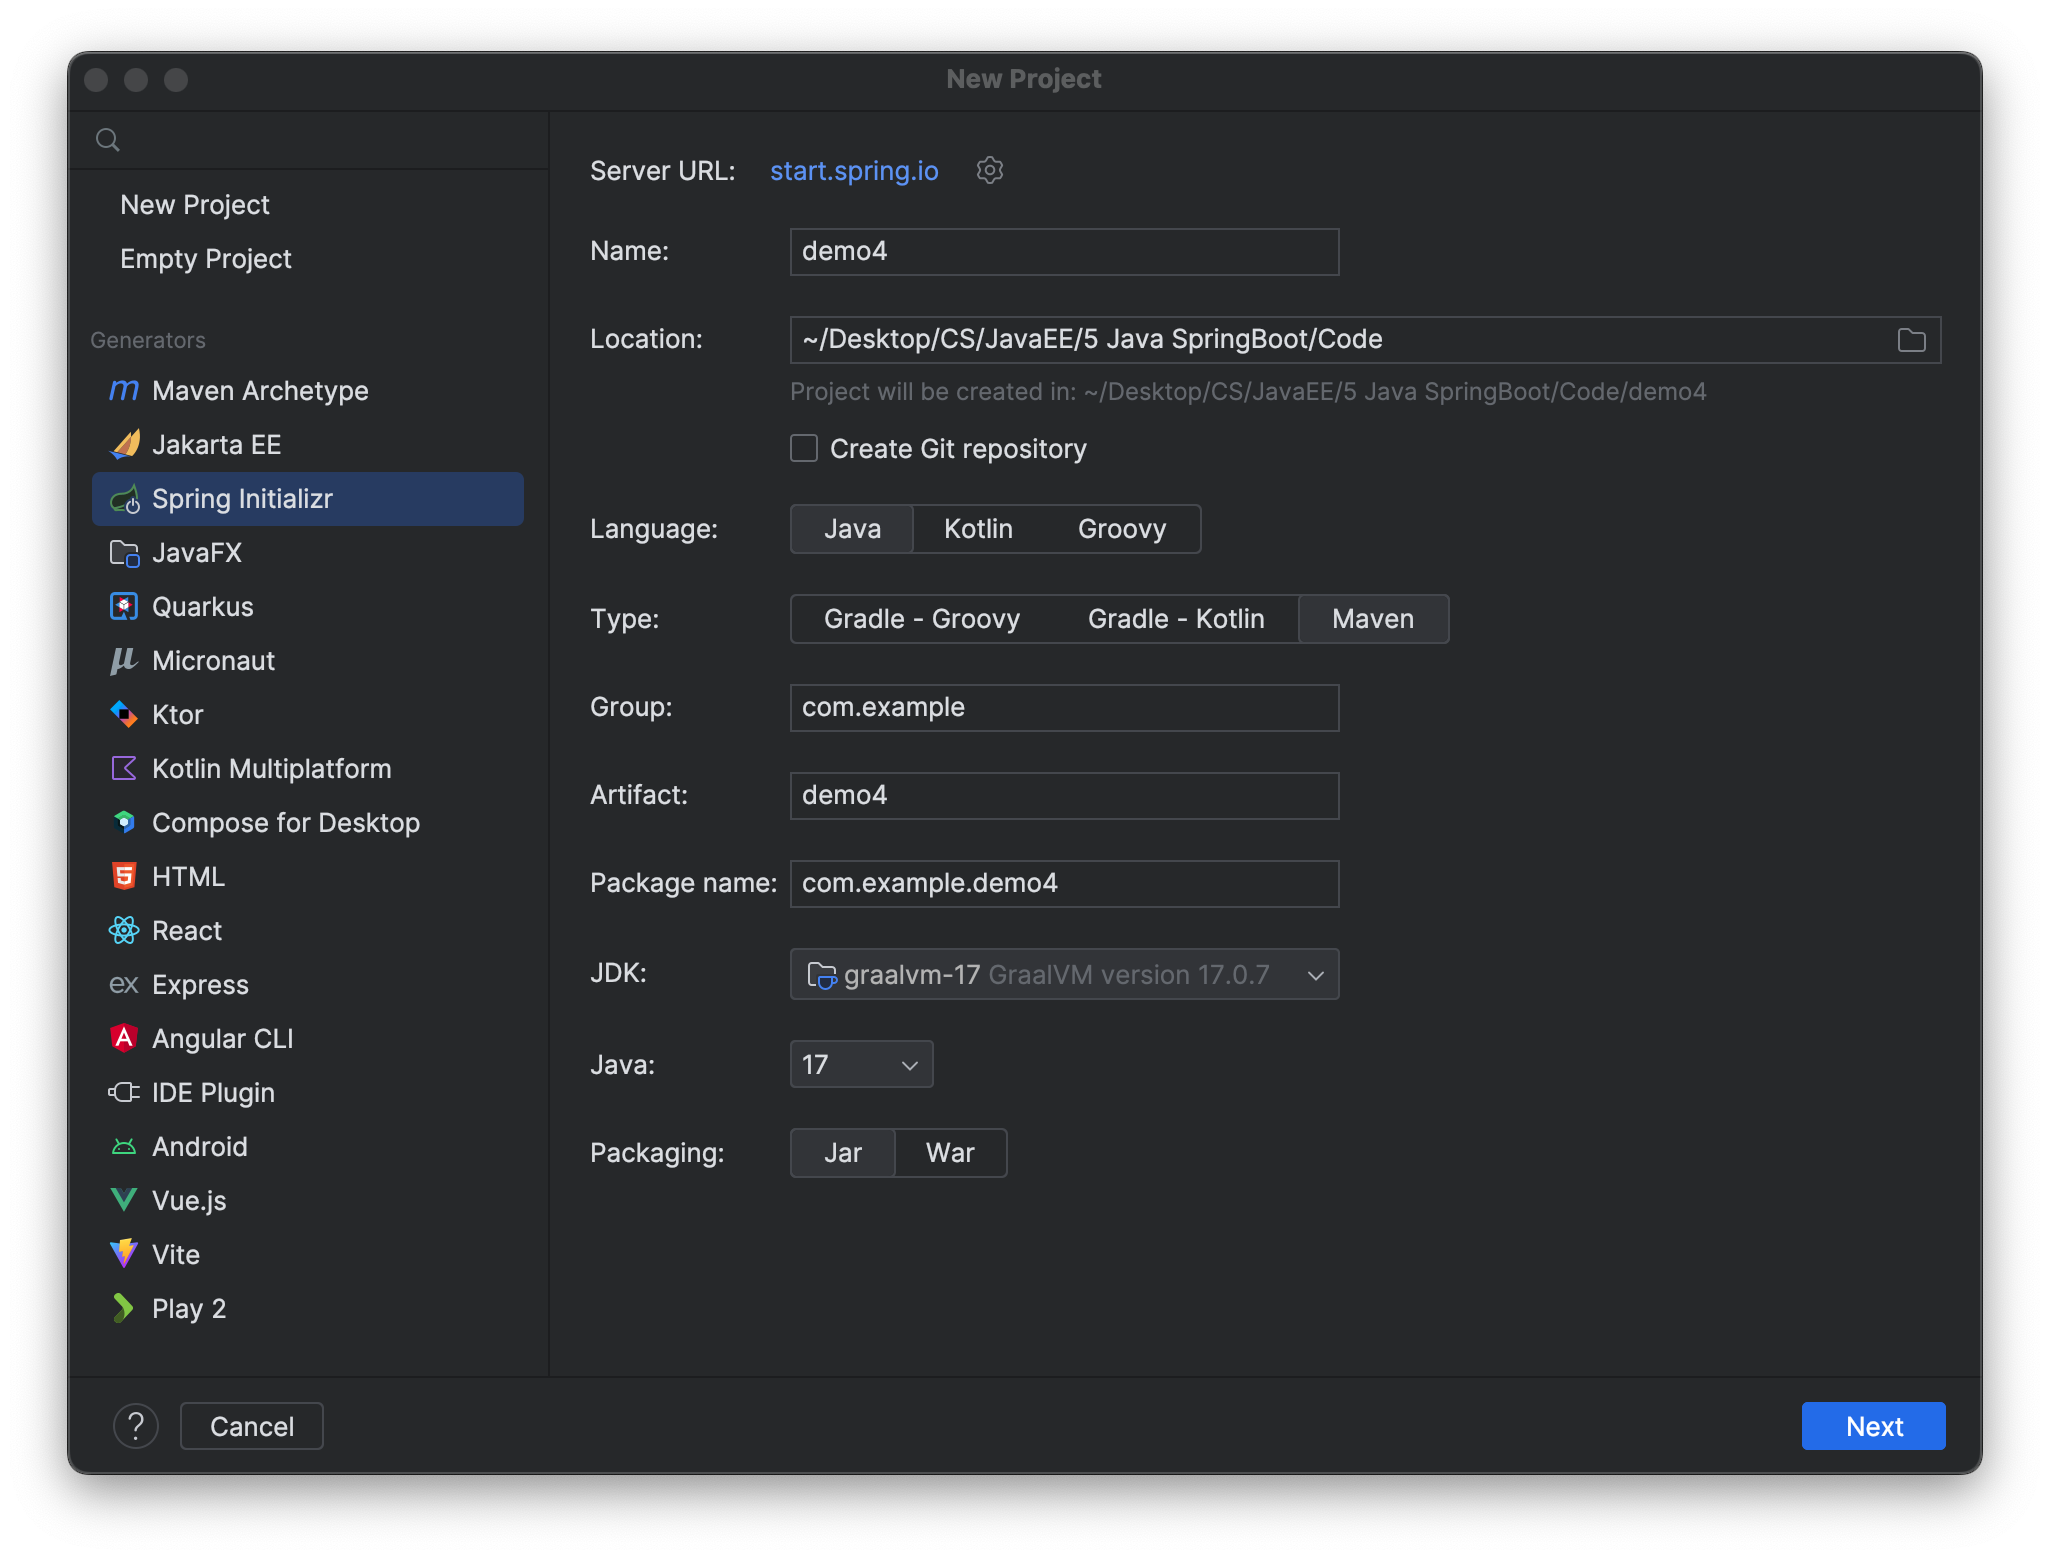Image resolution: width=2050 pixels, height=1558 pixels.
Task: Enable Create Git repository
Action: click(804, 448)
